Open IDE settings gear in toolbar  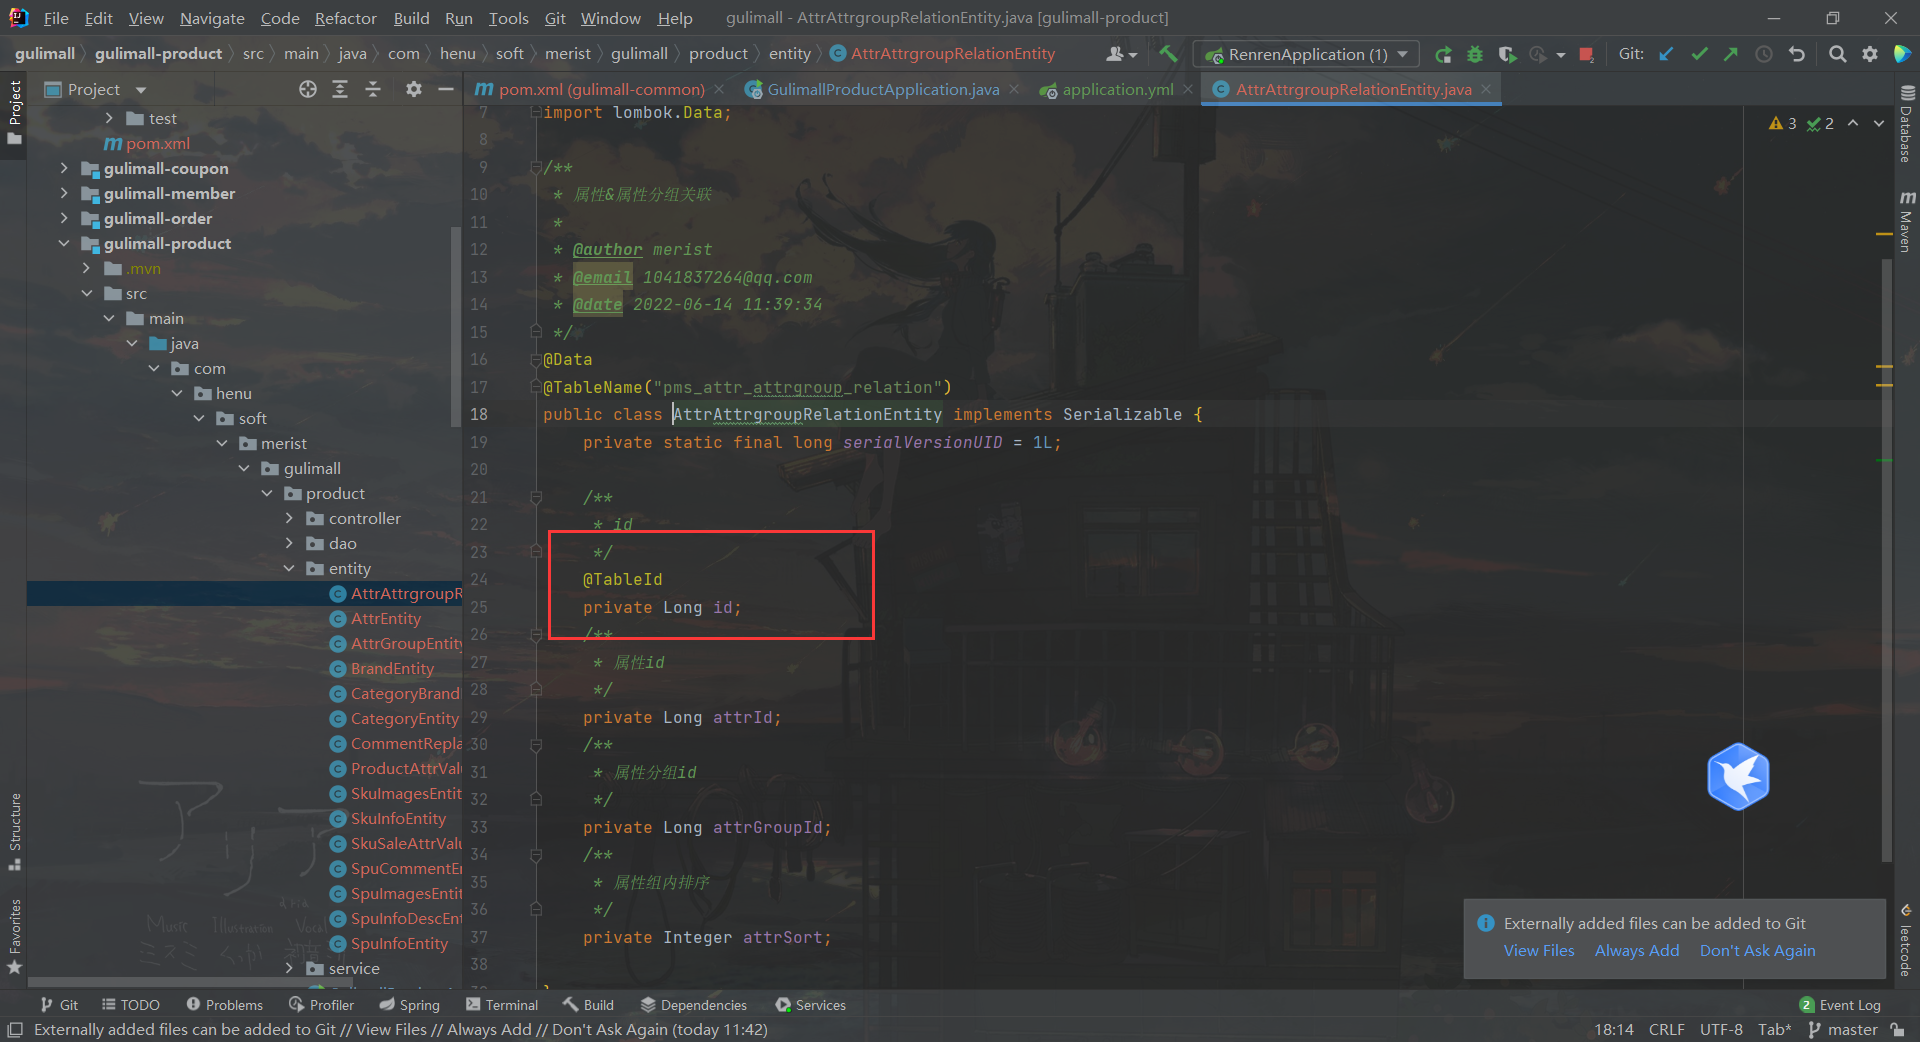pyautogui.click(x=1870, y=54)
